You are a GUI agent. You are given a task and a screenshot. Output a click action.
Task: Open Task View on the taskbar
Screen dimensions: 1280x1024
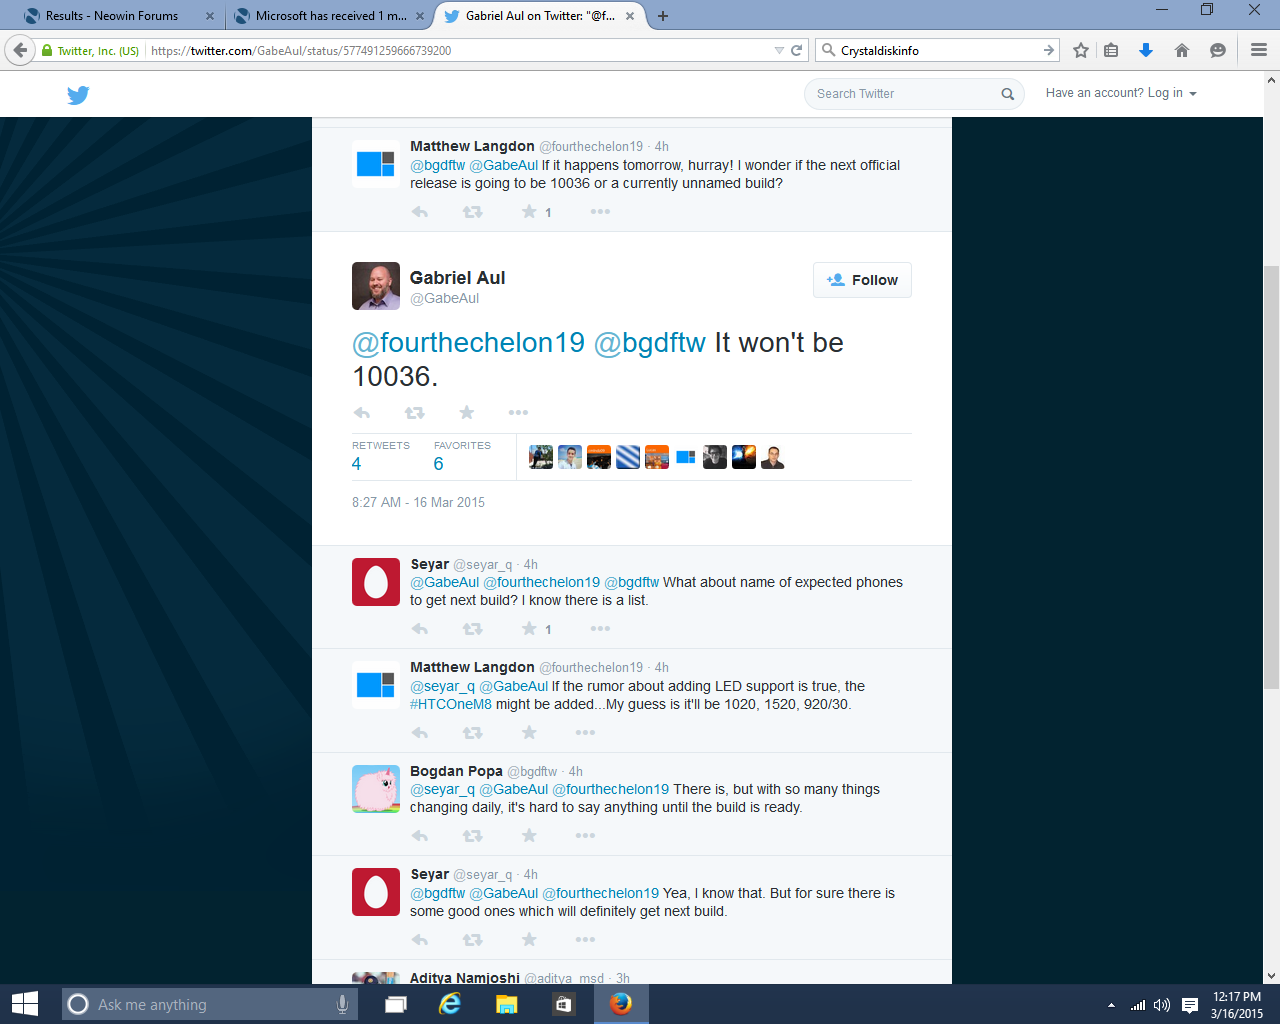pyautogui.click(x=396, y=1004)
